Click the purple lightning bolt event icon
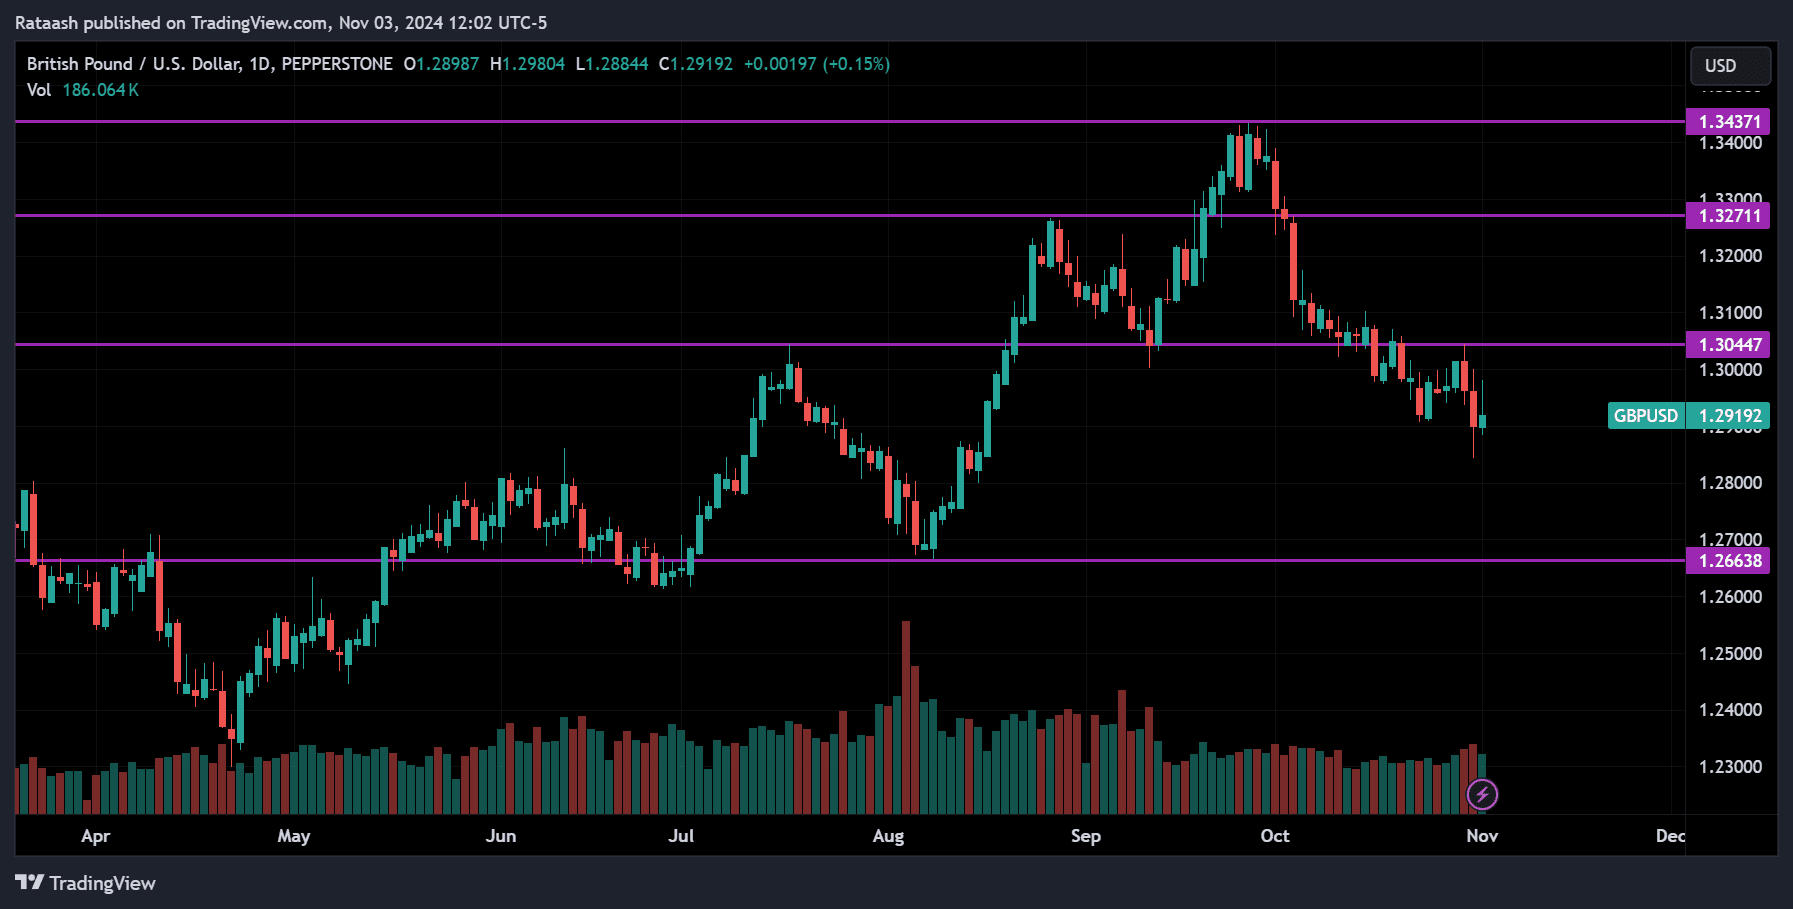The width and height of the screenshot is (1793, 909). coord(1482,795)
